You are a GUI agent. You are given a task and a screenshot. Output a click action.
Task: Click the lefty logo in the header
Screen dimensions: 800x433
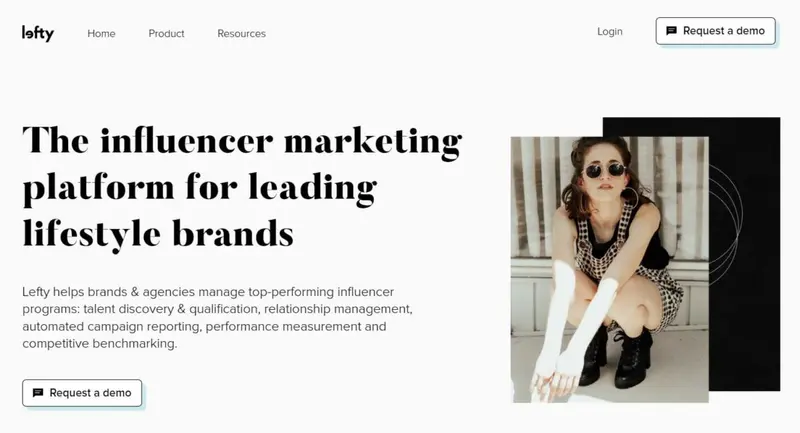pyautogui.click(x=38, y=33)
